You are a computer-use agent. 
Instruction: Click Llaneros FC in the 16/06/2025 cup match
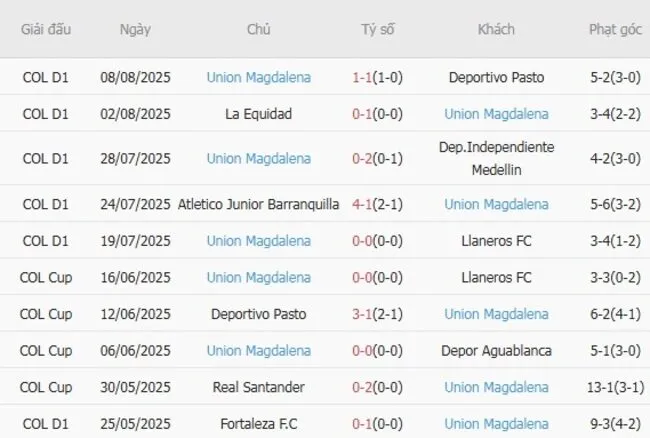click(496, 277)
